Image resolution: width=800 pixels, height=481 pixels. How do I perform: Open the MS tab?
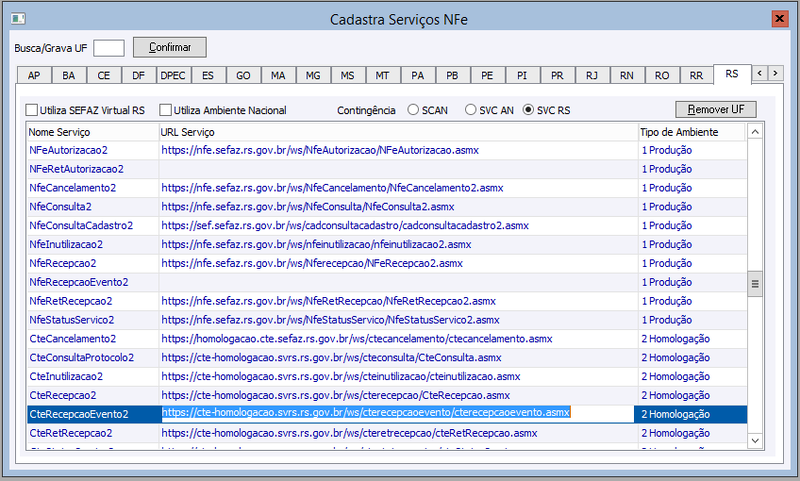point(347,75)
